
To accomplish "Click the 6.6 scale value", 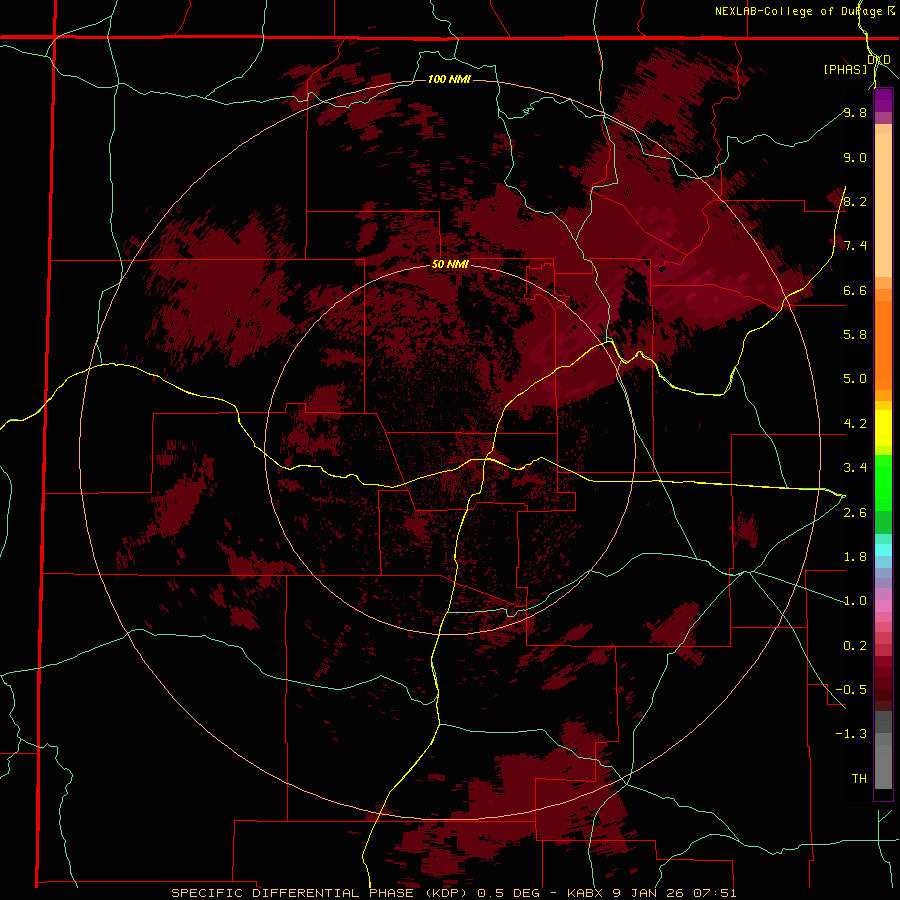I will (855, 290).
